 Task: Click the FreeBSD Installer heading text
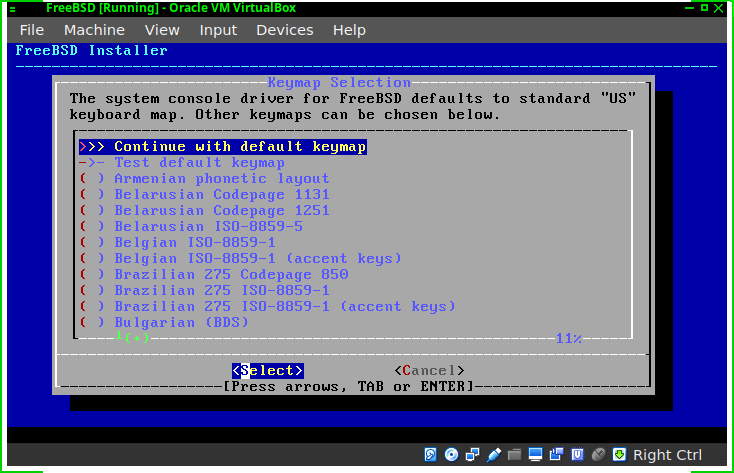click(91, 50)
